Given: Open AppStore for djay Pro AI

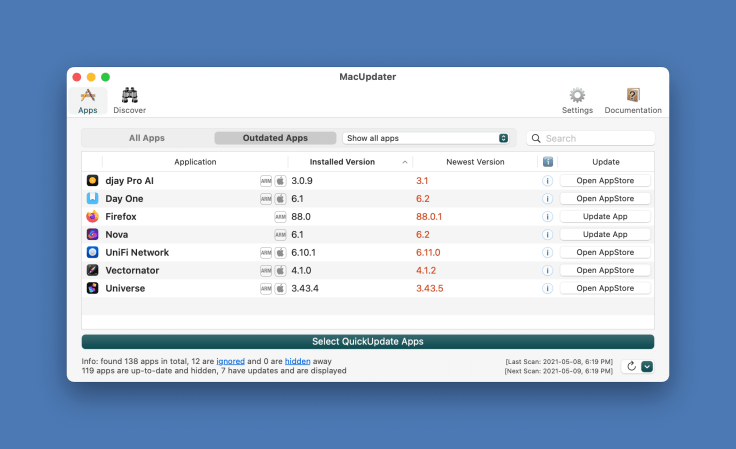Looking at the screenshot, I should pyautogui.click(x=605, y=181).
